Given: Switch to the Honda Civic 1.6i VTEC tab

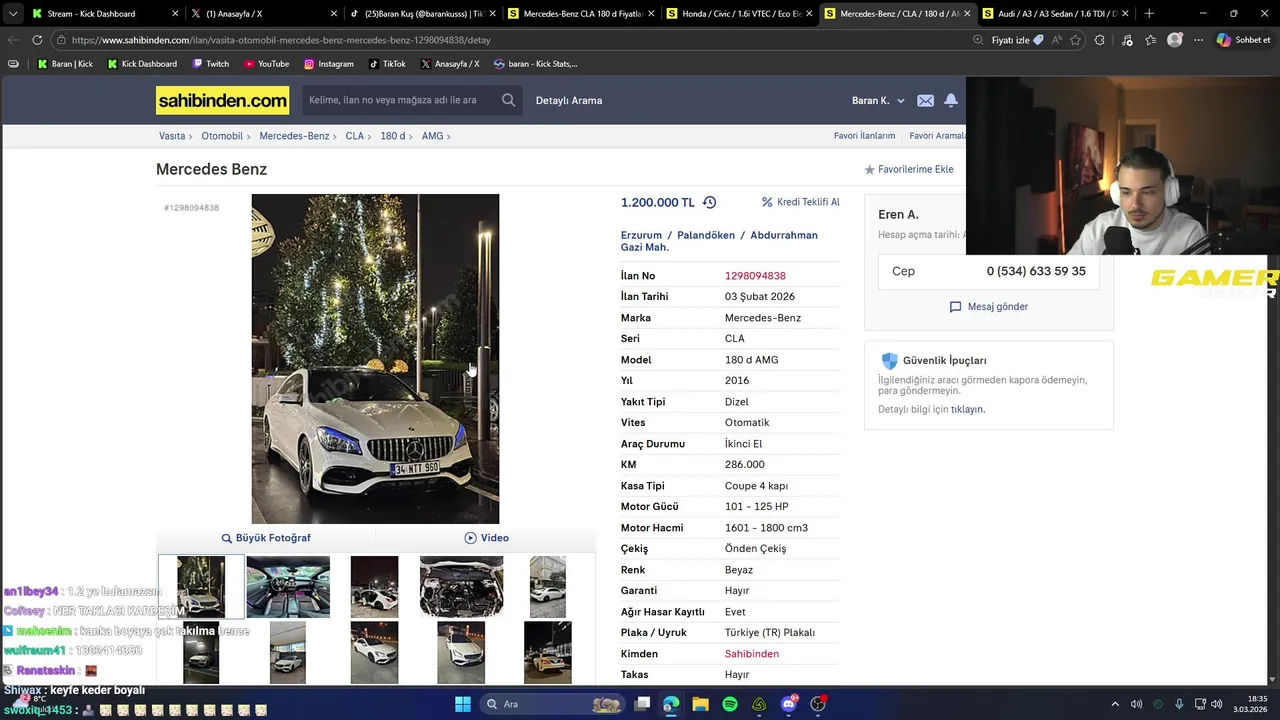Looking at the screenshot, I should tap(739, 13).
